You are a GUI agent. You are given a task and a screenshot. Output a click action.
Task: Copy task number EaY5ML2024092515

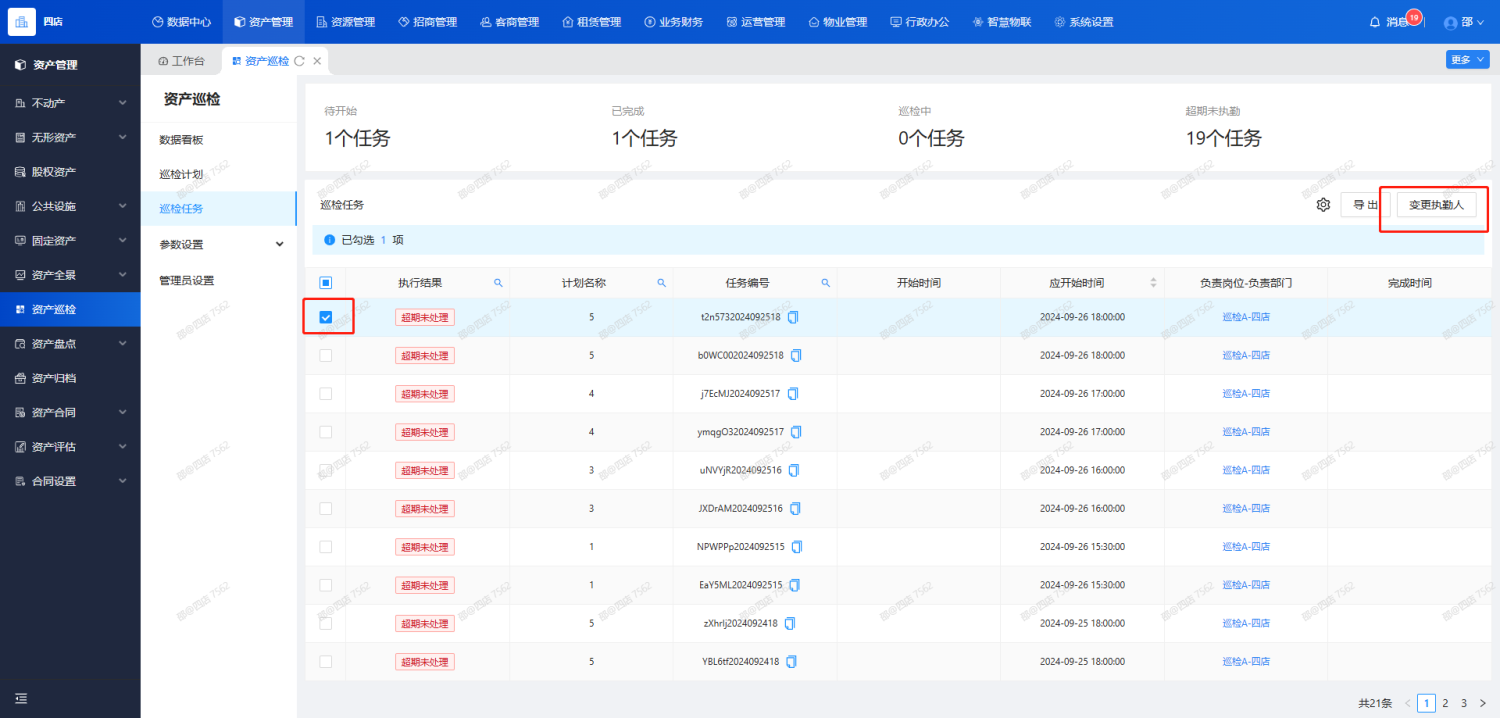coord(795,585)
